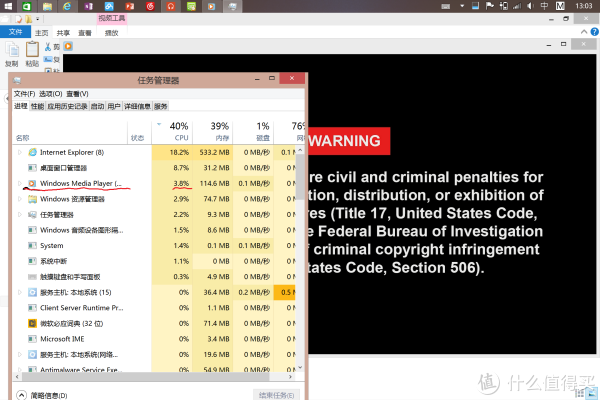Open the touch keyboard tray icon
The width and height of the screenshot is (600, 400).
coord(445,6)
